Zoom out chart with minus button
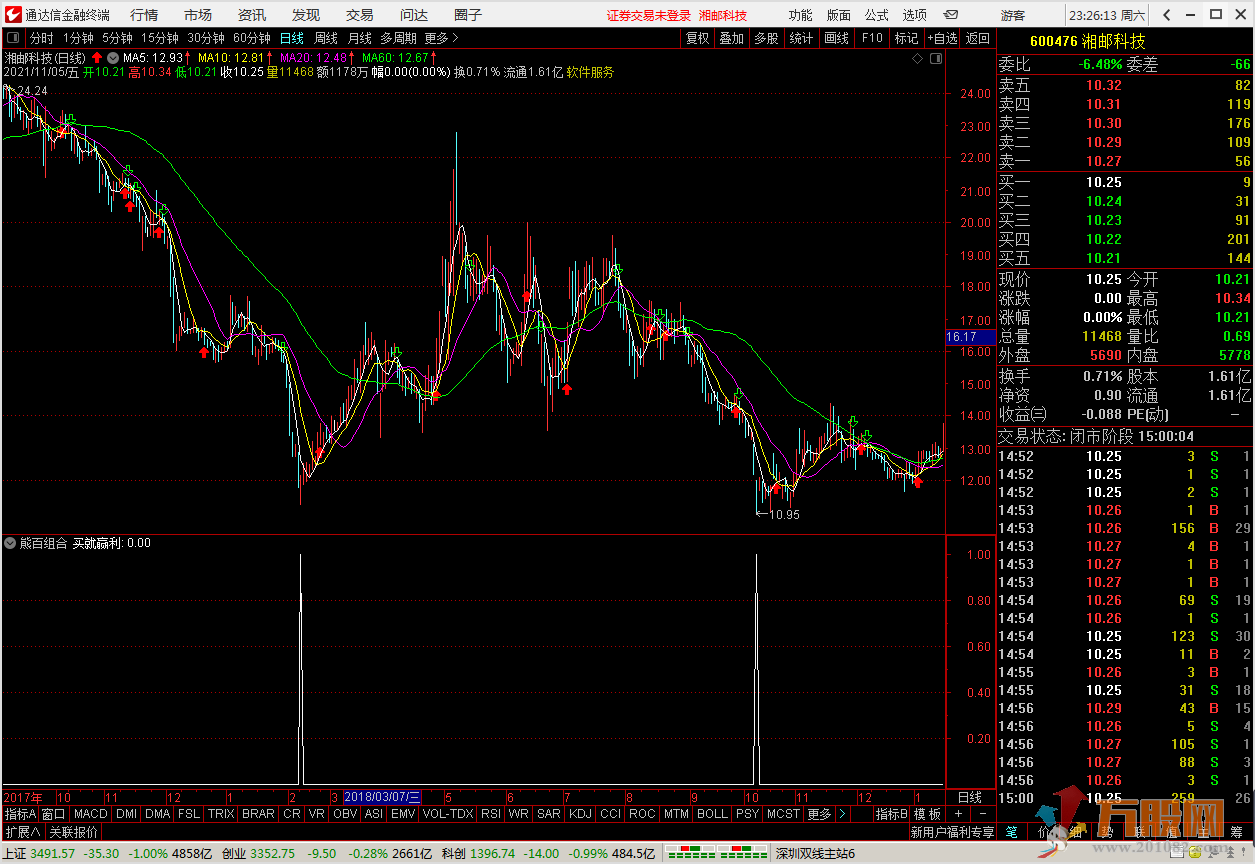Viewport: 1255px width, 864px height. pos(982,814)
